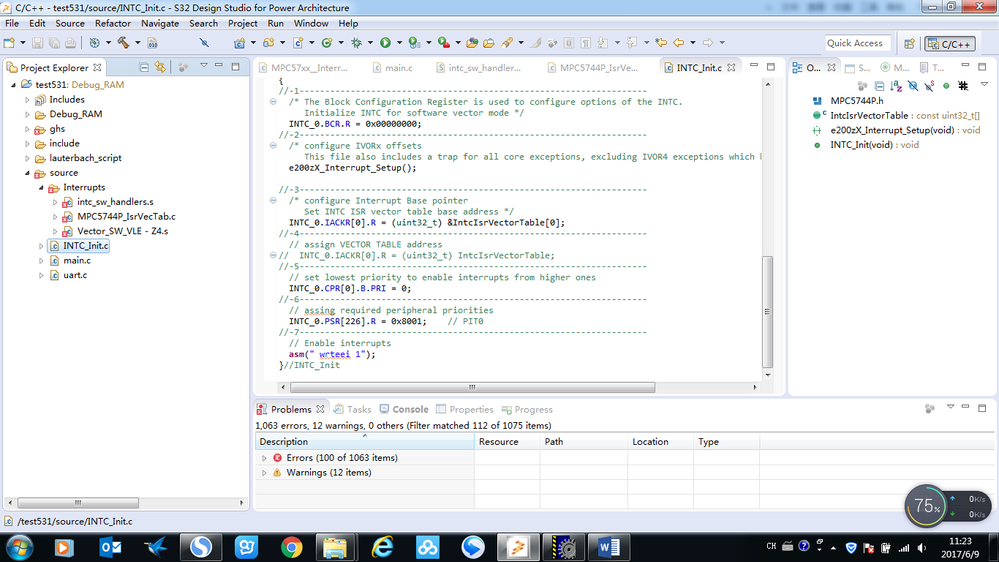Toggle Show Whitespace Characters pilcrow icon
This screenshot has height=562, width=999.
586,43
